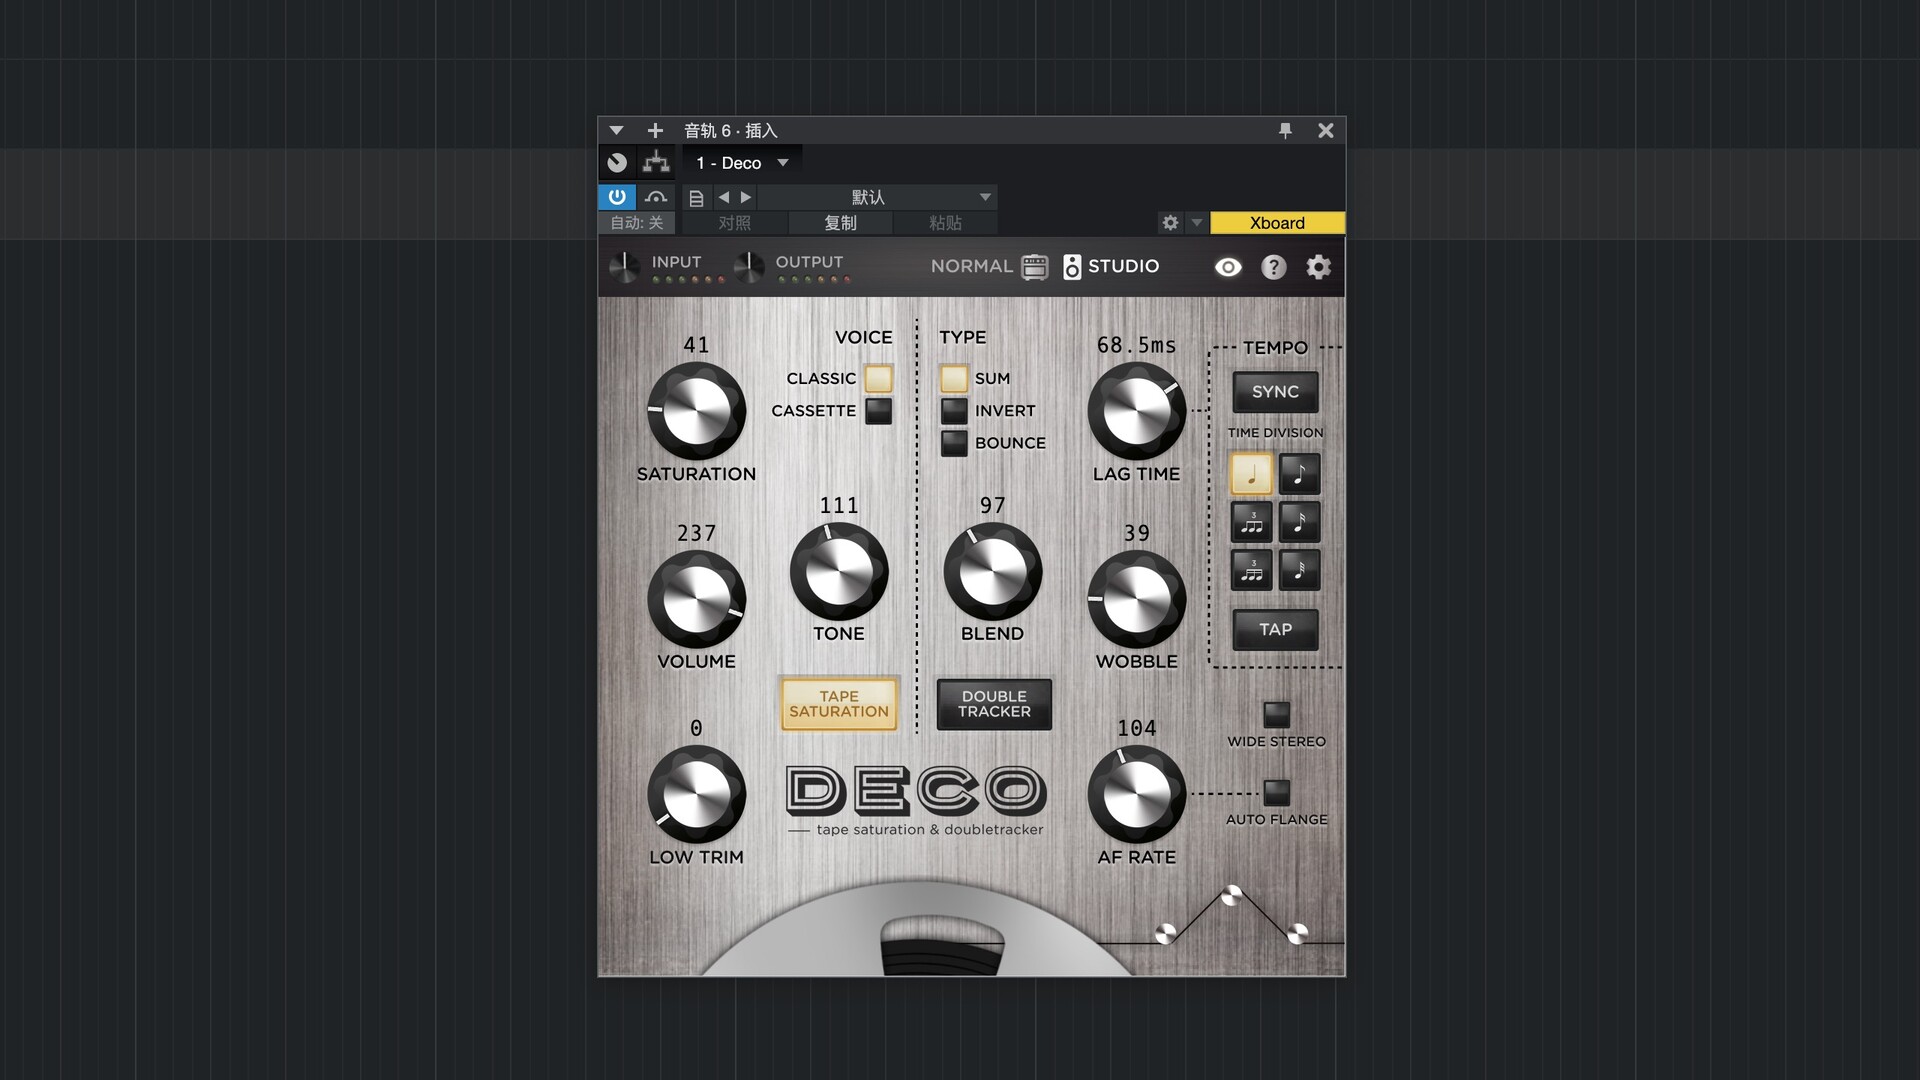1920x1080 pixels.
Task: Turn on Wide Stereo toggle
Action: coord(1276,714)
